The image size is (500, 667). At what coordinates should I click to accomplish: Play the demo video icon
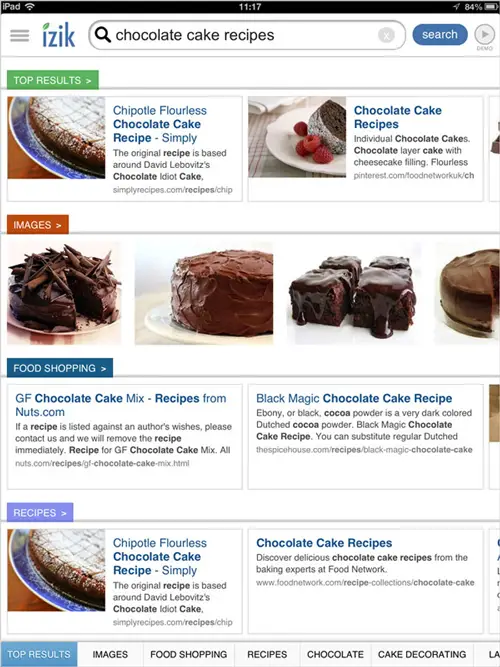point(484,34)
